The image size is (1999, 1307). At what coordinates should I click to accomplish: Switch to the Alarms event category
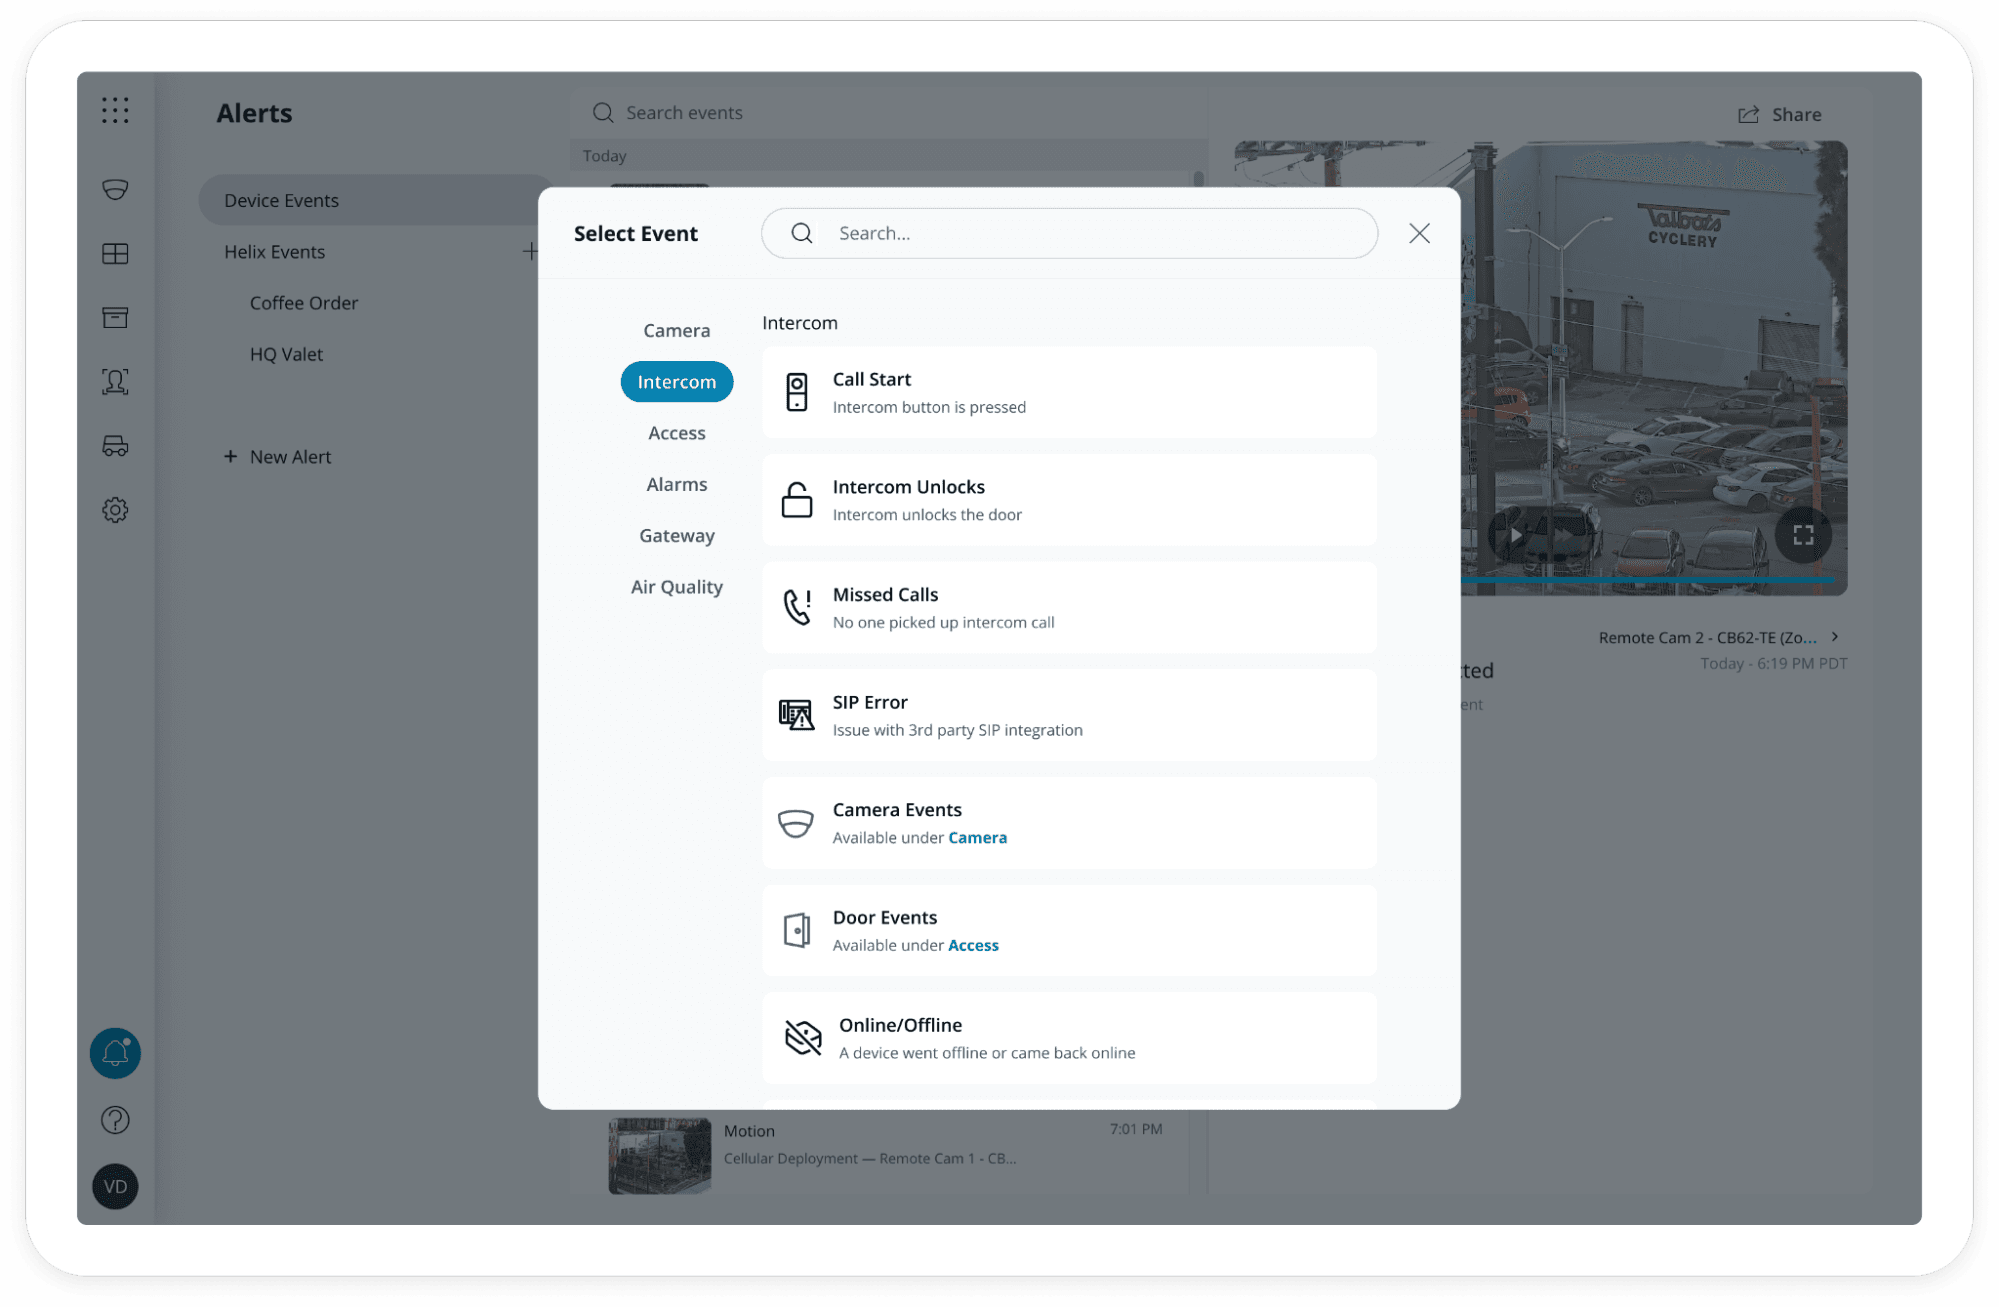[x=676, y=484]
